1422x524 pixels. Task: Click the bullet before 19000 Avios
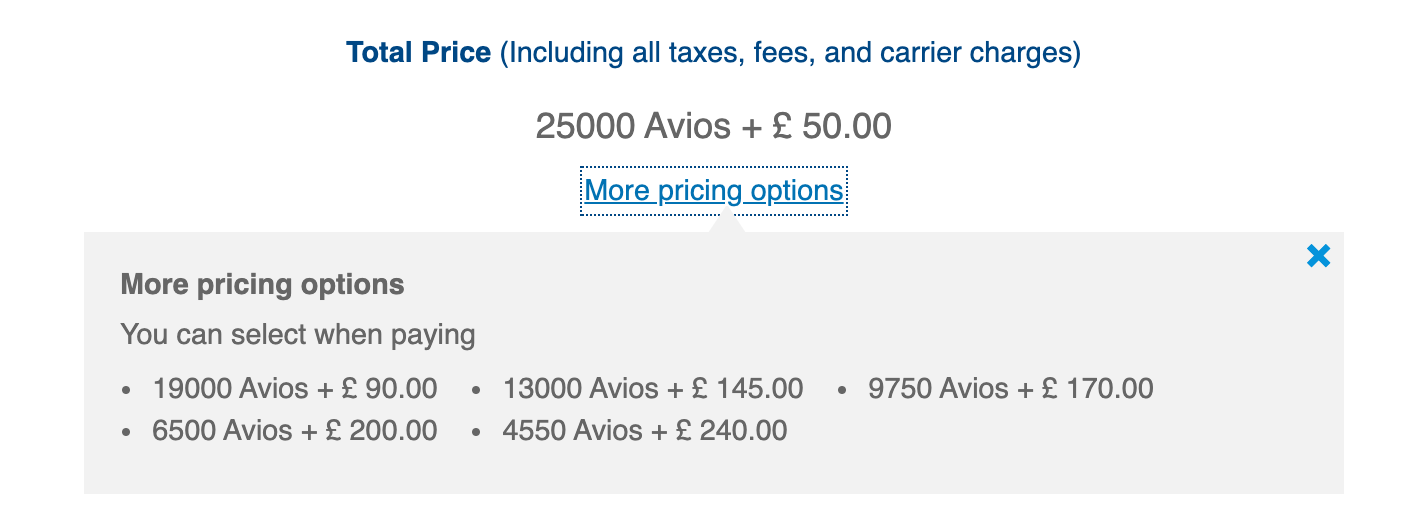(x=126, y=390)
